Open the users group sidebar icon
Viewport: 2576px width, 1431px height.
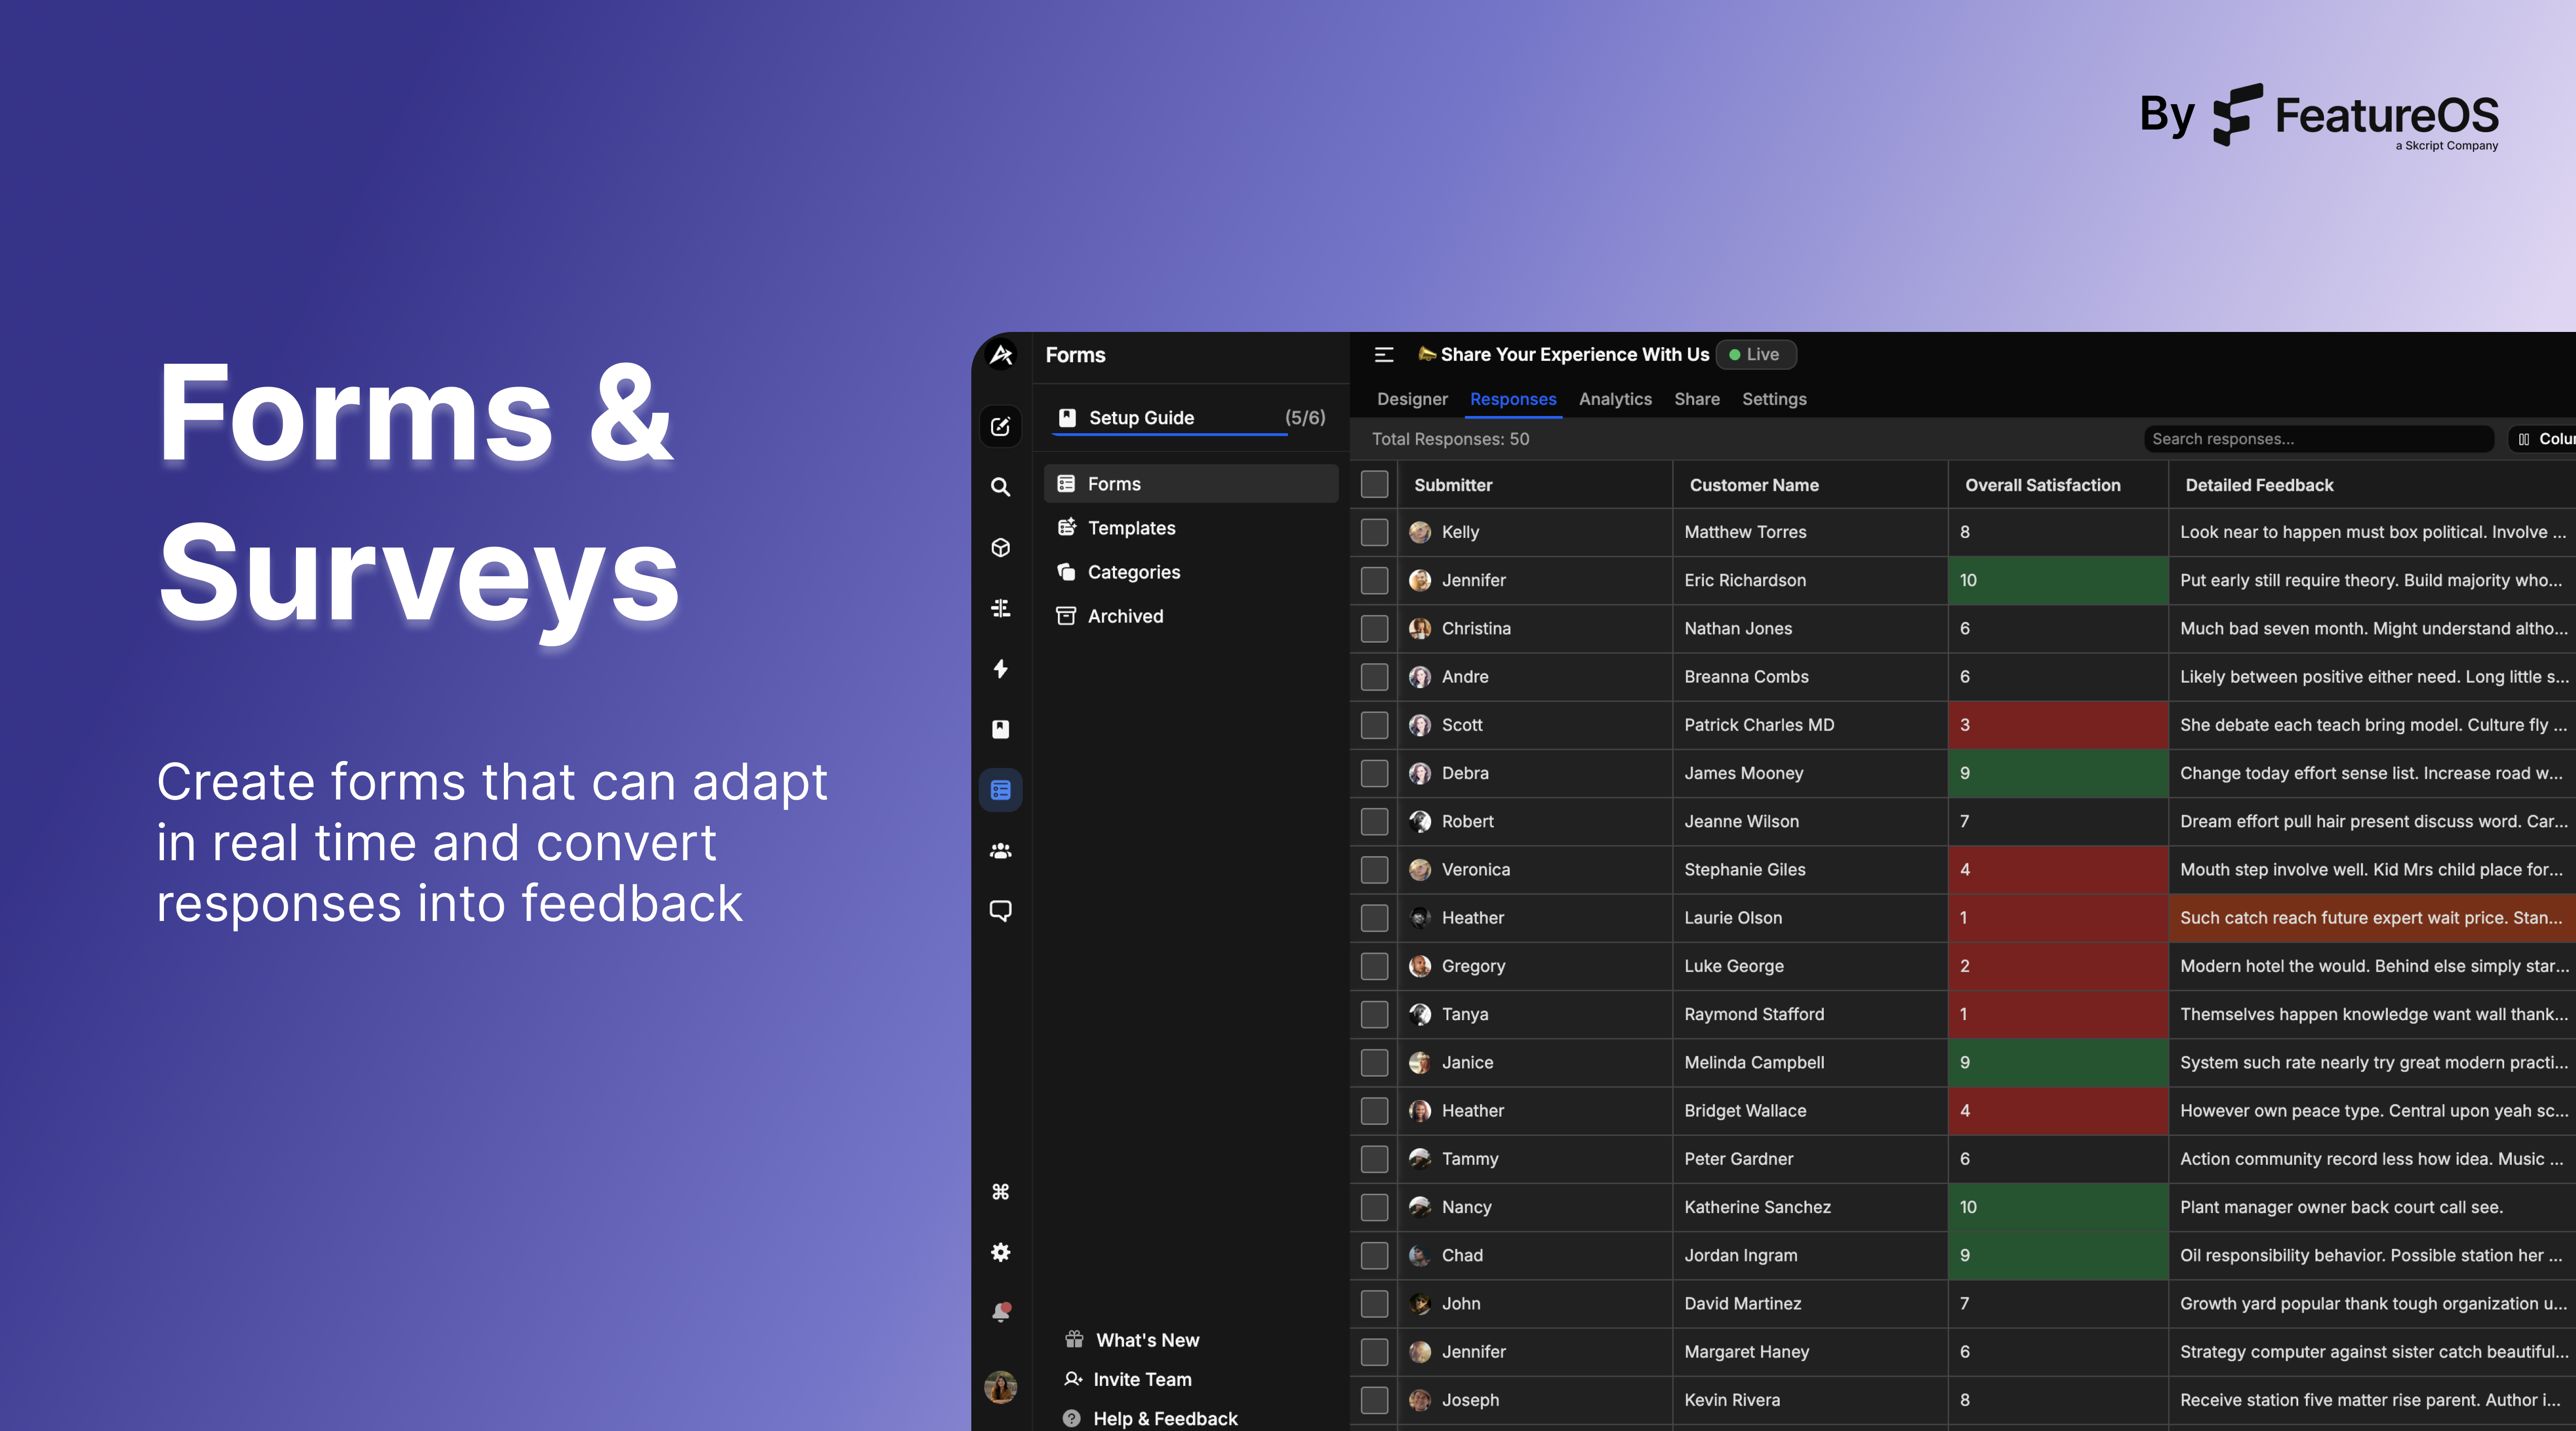click(x=1000, y=850)
